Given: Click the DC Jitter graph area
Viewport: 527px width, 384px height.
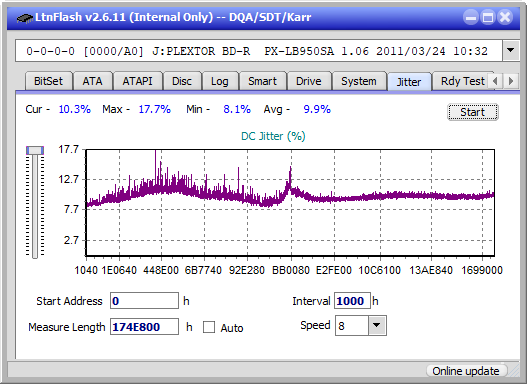Looking at the screenshot, I should 290,203.
